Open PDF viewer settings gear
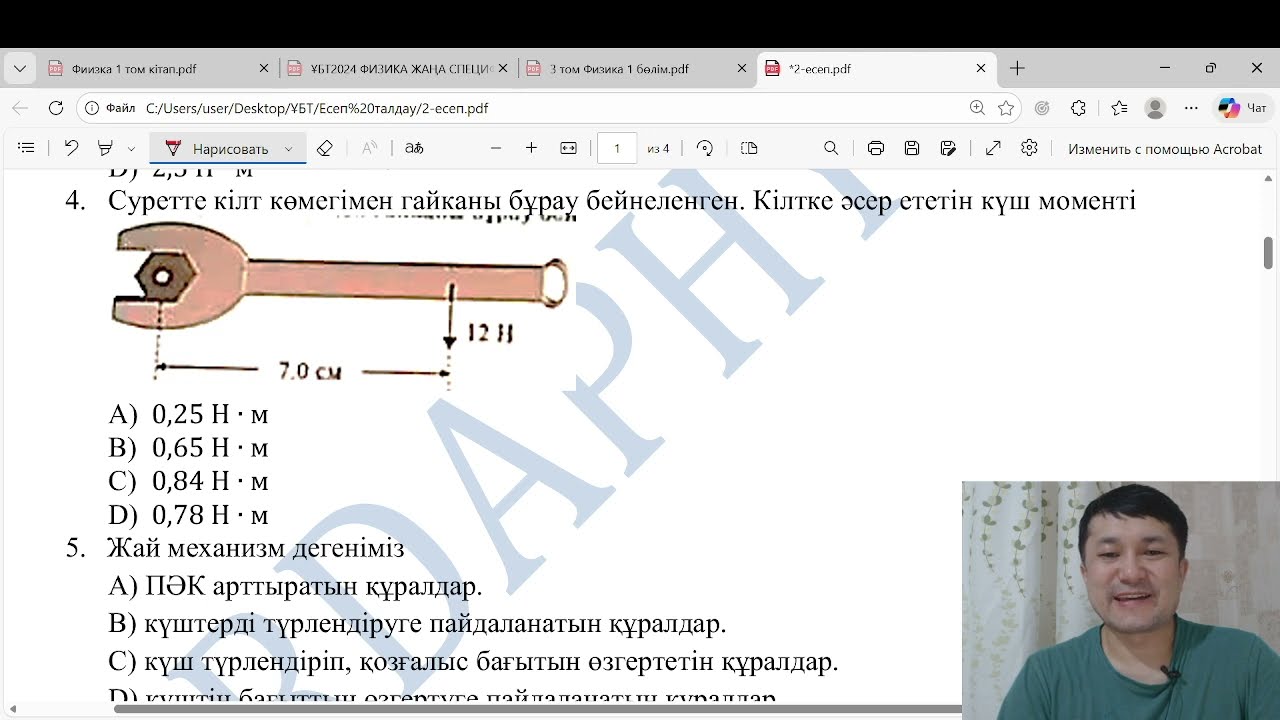This screenshot has width=1280, height=720. (x=1029, y=148)
